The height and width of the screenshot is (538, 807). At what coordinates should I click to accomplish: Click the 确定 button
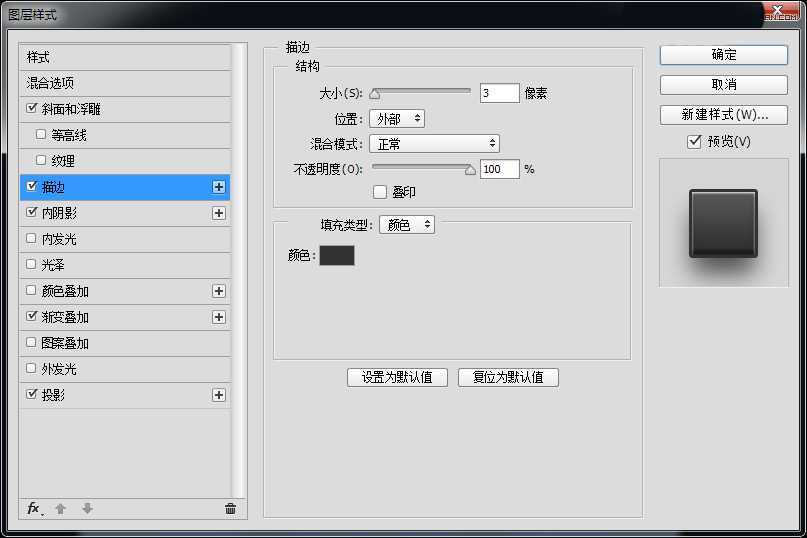723,55
